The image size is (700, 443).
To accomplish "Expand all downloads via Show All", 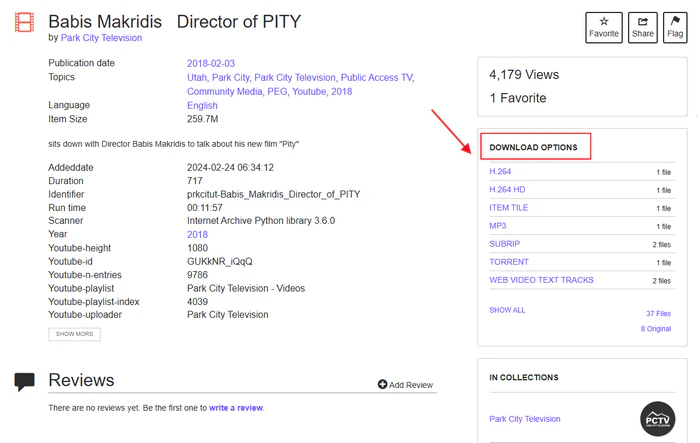I will [506, 310].
